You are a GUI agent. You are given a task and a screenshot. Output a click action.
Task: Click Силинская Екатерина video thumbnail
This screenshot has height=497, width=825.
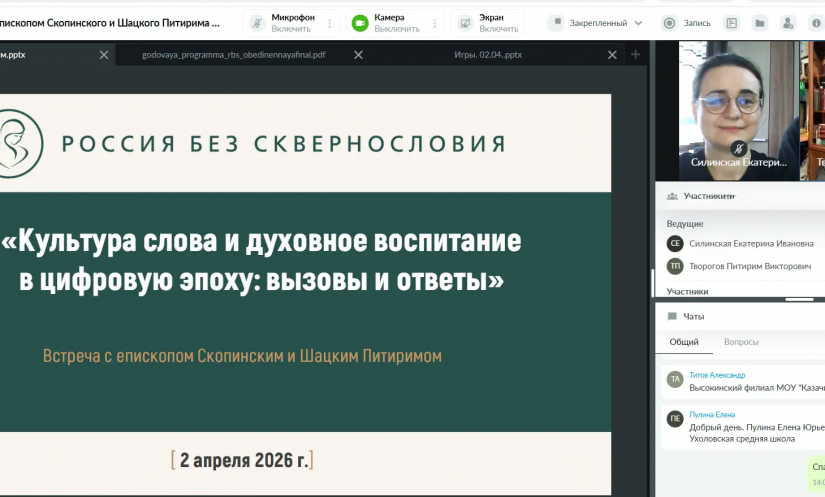739,111
